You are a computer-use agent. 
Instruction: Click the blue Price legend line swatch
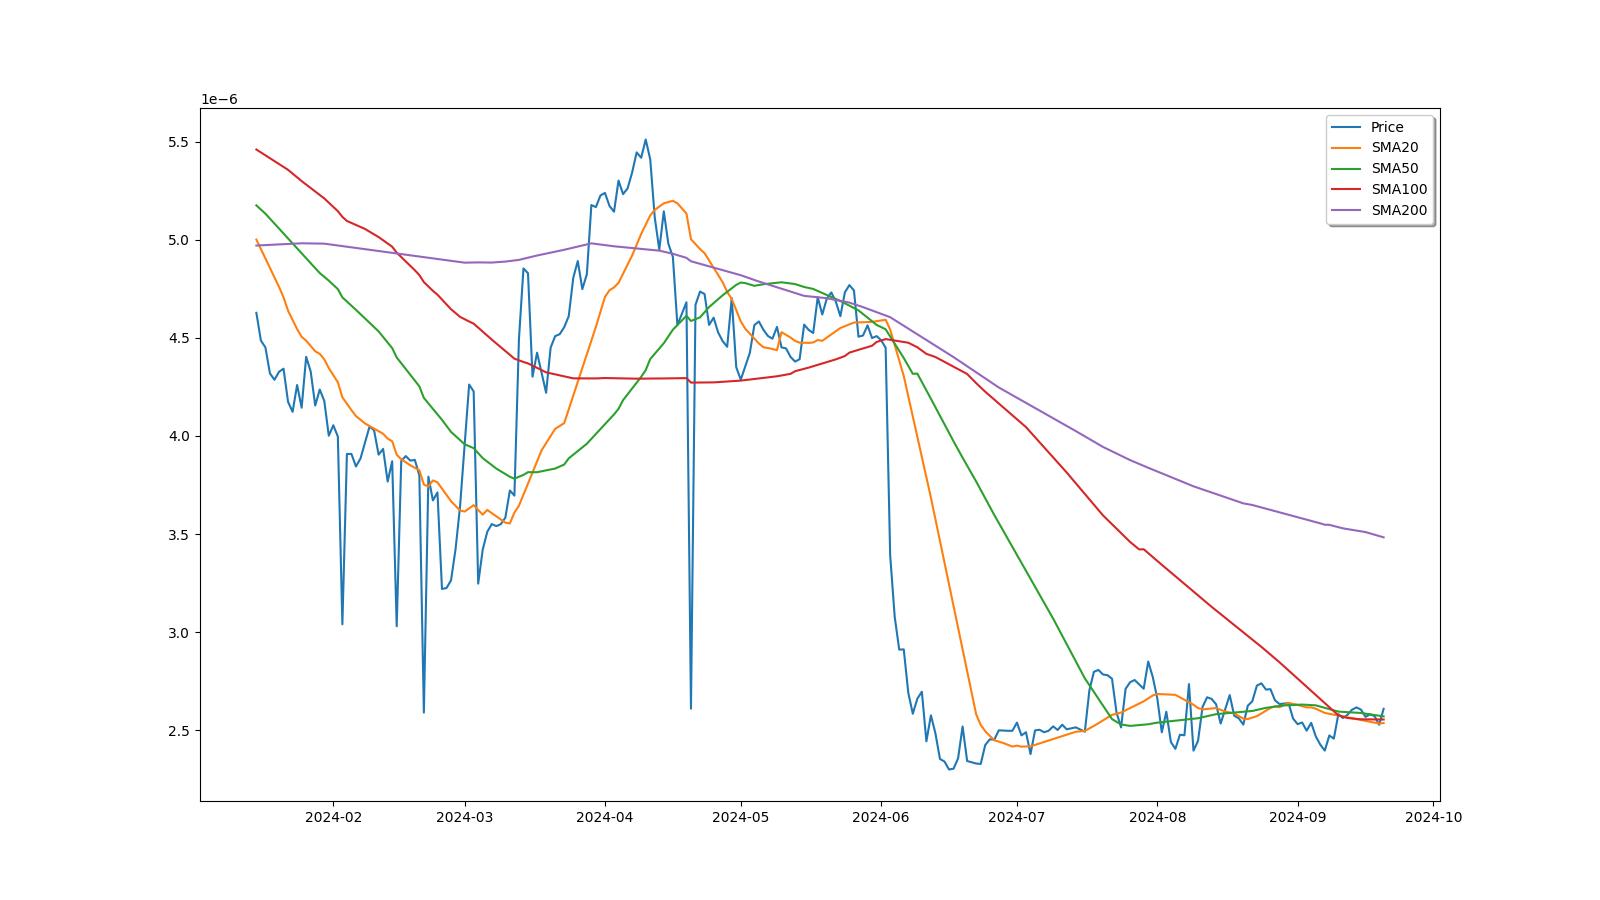(1347, 127)
